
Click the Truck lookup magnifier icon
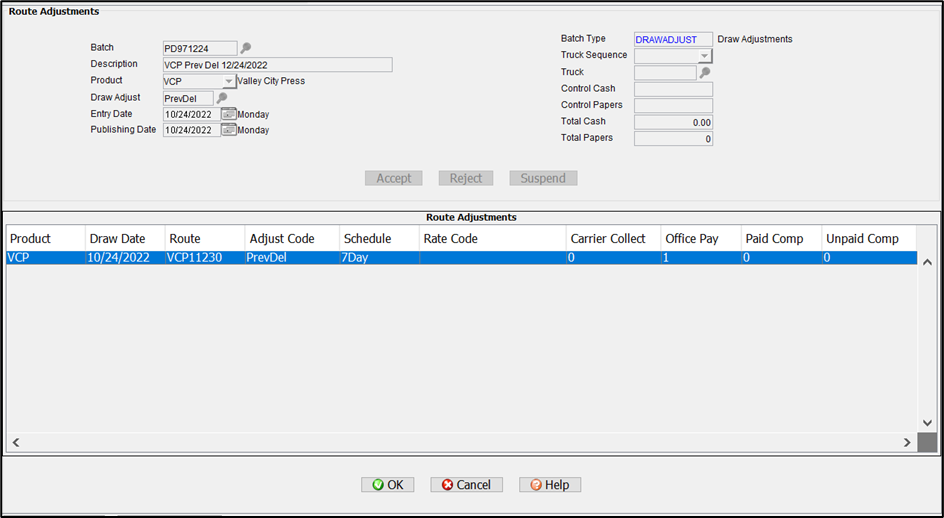pyautogui.click(x=705, y=73)
